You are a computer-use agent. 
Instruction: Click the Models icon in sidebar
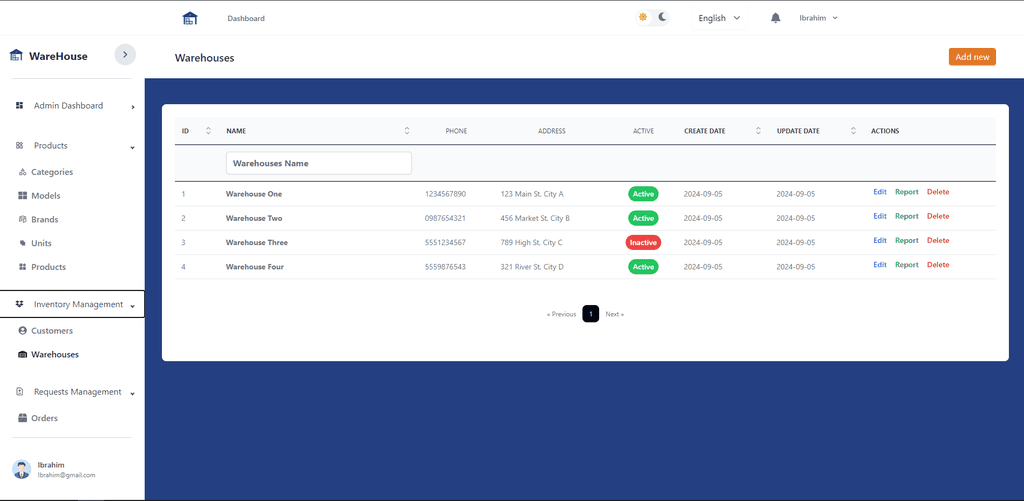click(23, 196)
